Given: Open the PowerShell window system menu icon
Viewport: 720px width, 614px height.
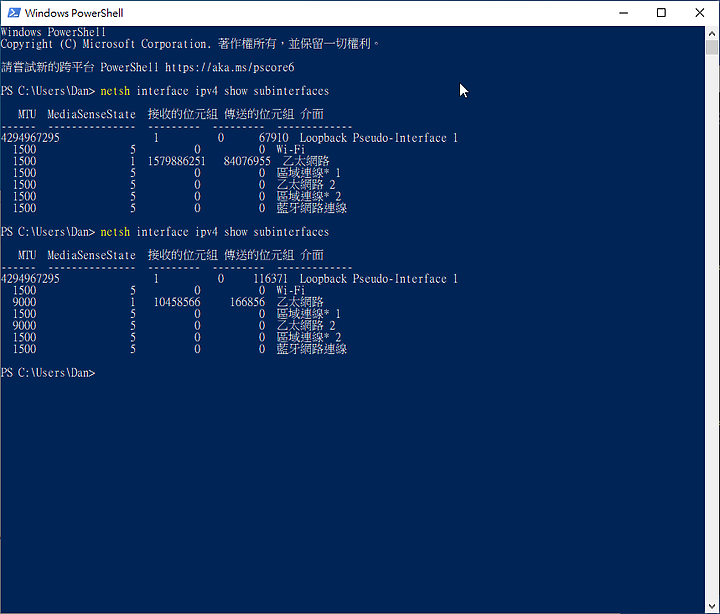Looking at the screenshot, I should click(14, 13).
